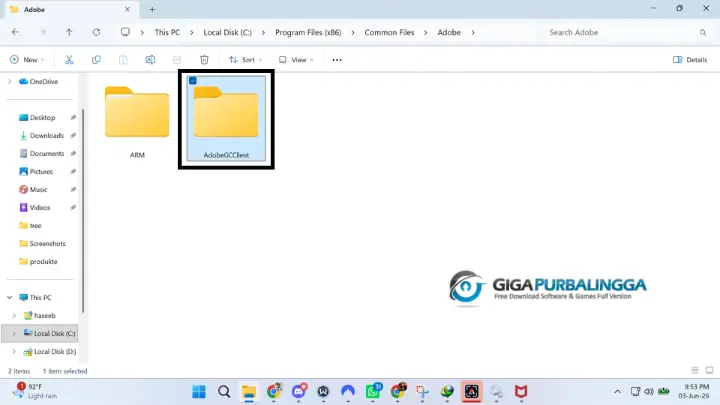Select the AdobeGCClient folder icon
Image resolution: width=720 pixels, height=405 pixels.
pyautogui.click(x=226, y=112)
